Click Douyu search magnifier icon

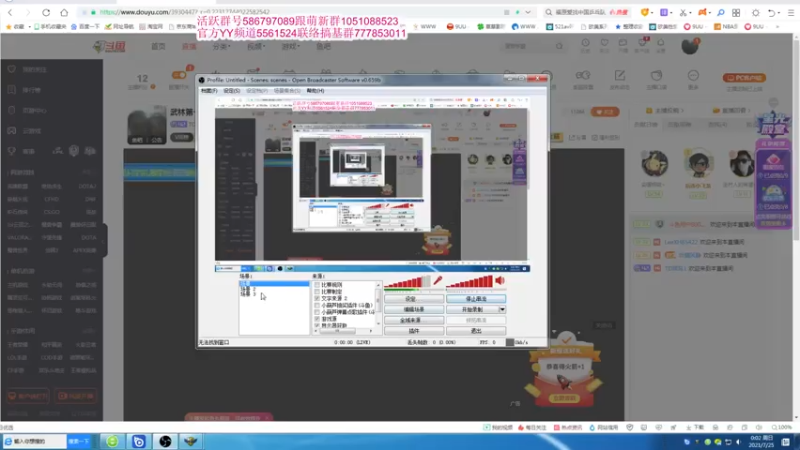click(x=559, y=46)
